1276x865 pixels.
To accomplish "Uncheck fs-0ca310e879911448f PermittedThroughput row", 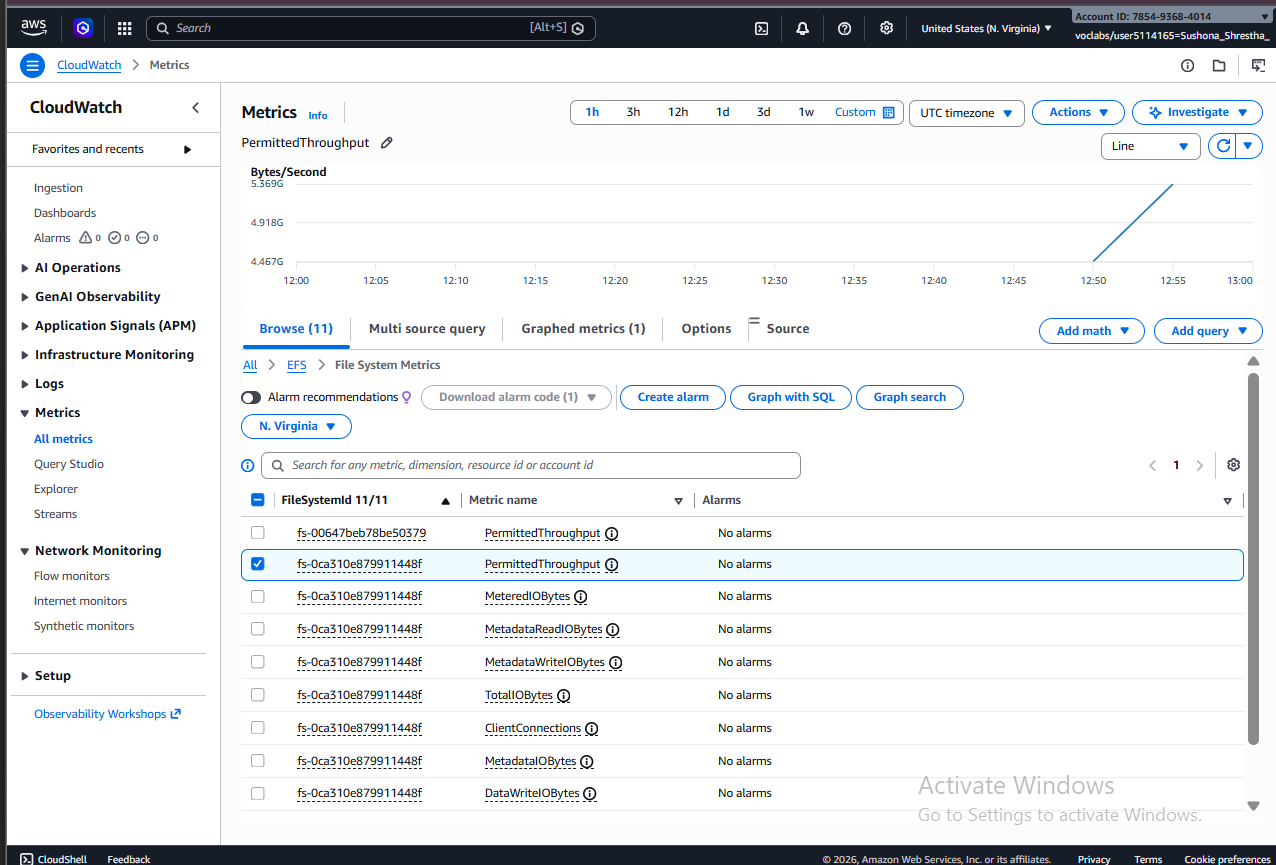I will (257, 564).
